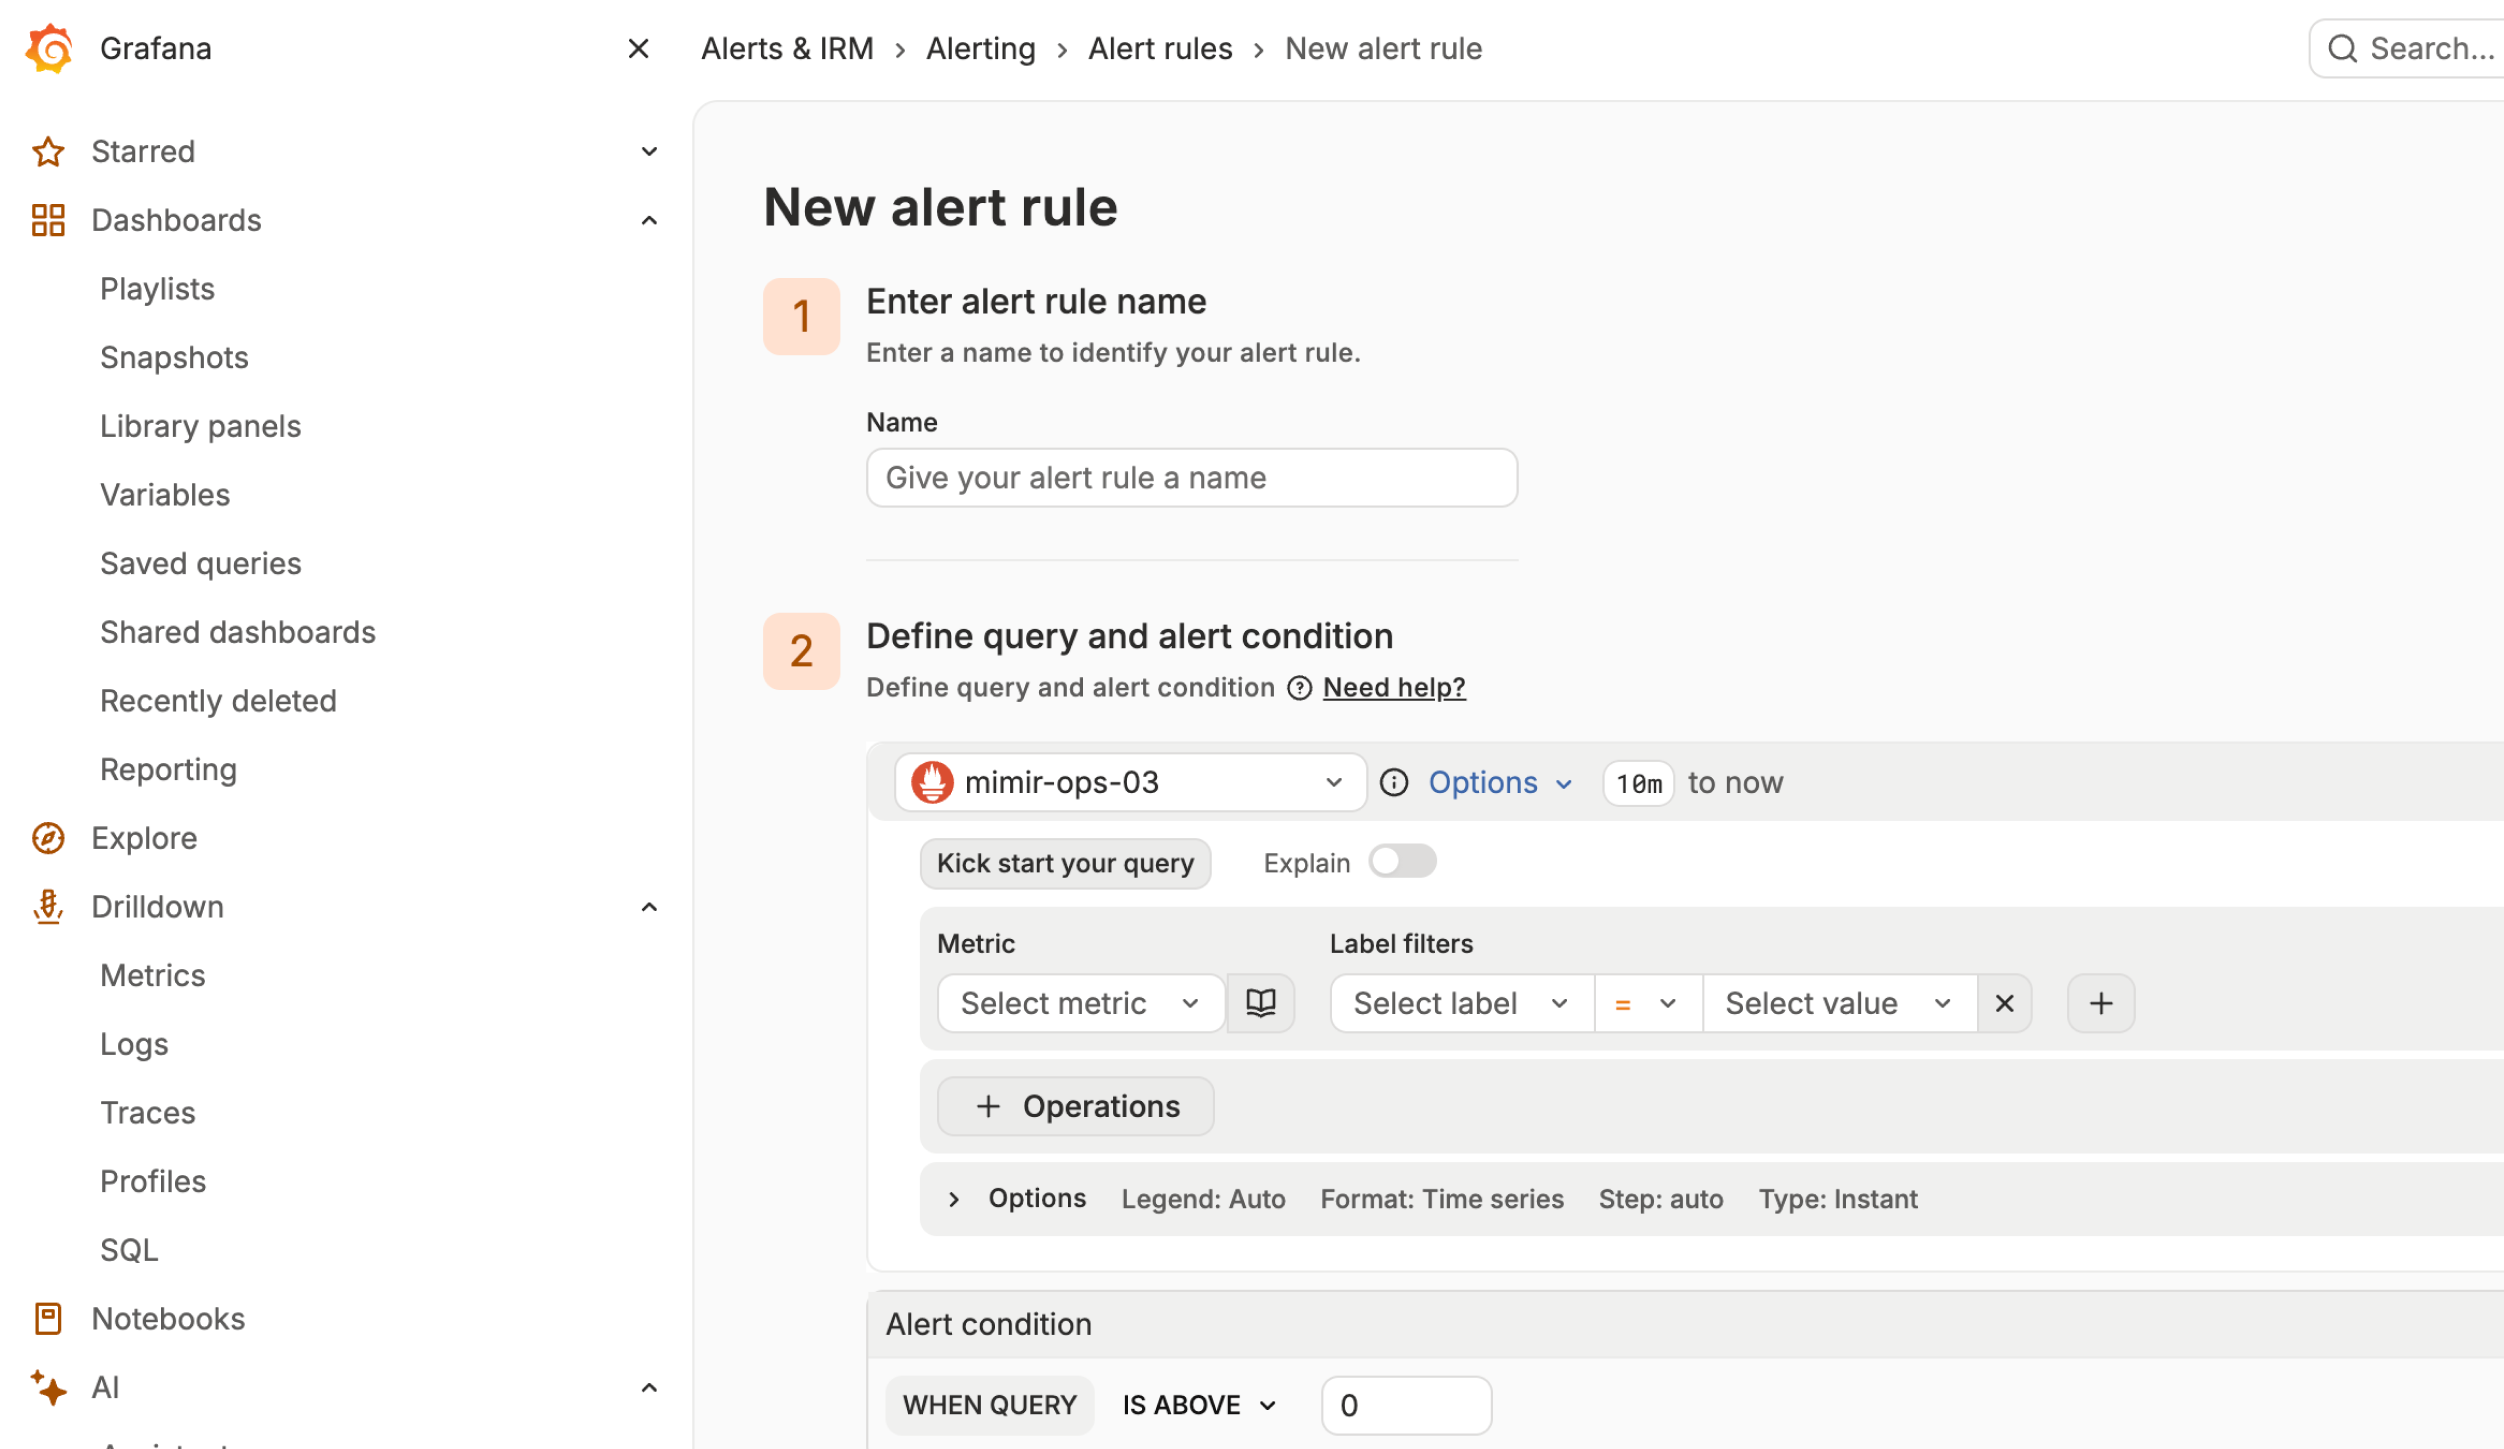Click the Explore compass icon
The image size is (2504, 1449).
pos(48,838)
